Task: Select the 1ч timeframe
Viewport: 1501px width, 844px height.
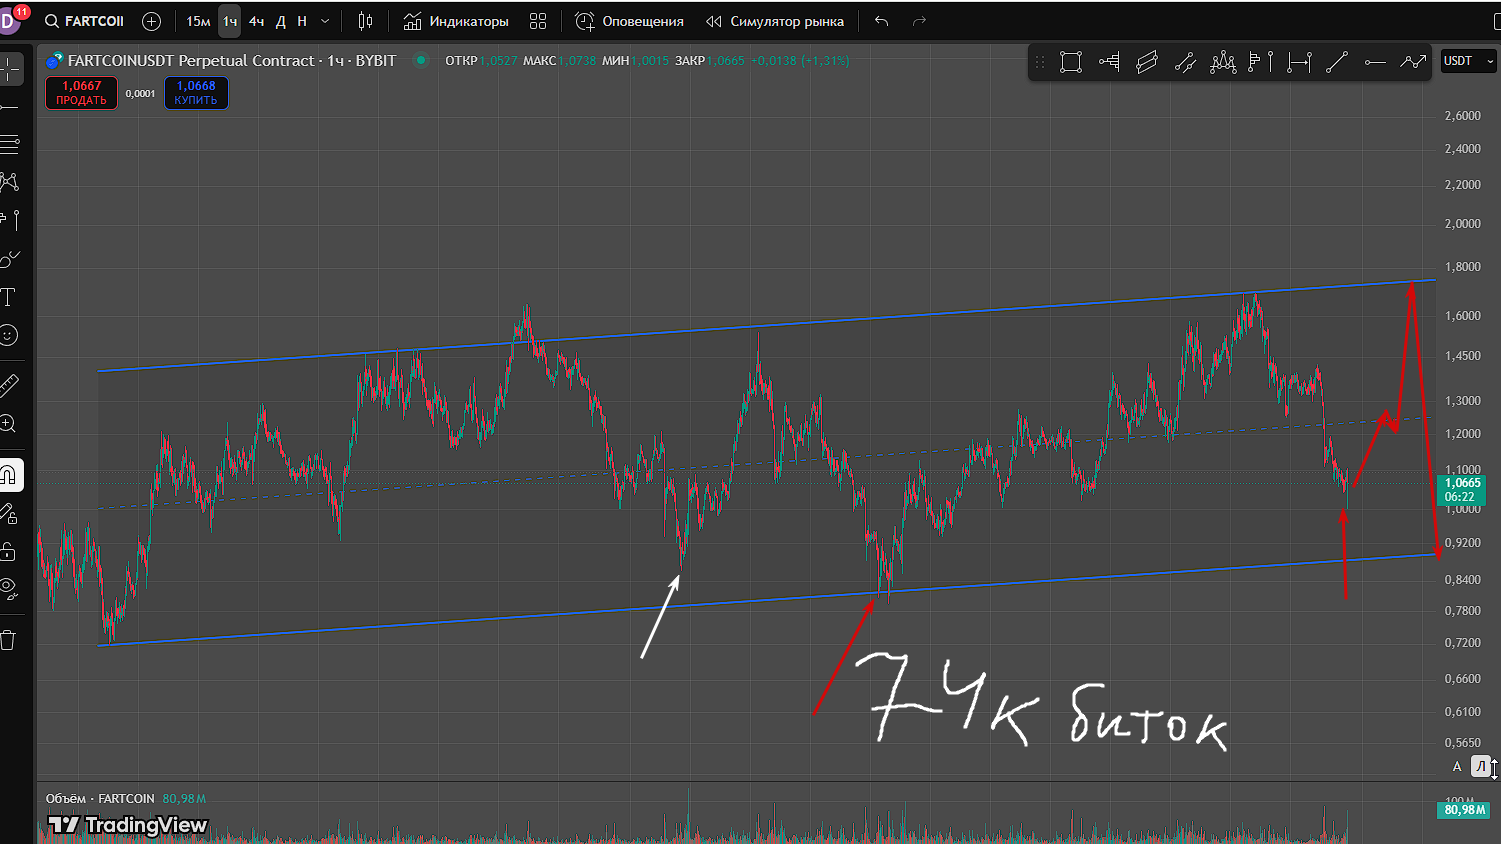Action: point(230,21)
